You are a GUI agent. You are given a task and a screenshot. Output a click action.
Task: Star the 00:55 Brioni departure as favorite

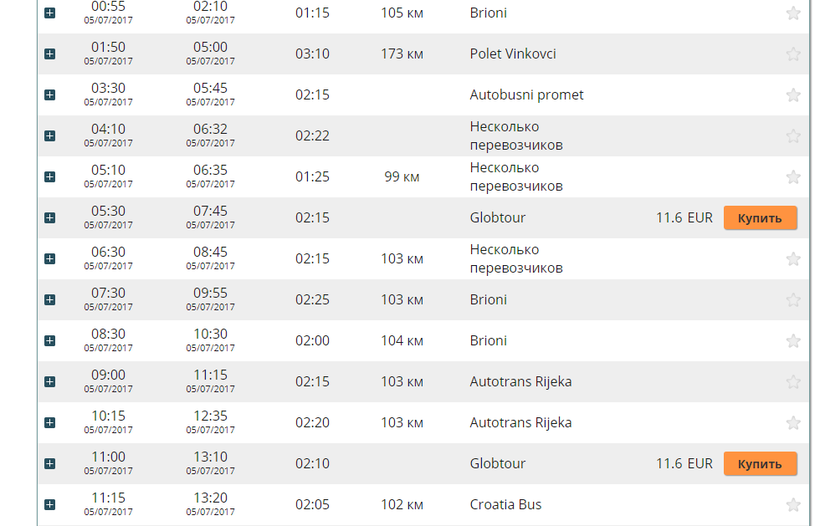pyautogui.click(x=793, y=13)
